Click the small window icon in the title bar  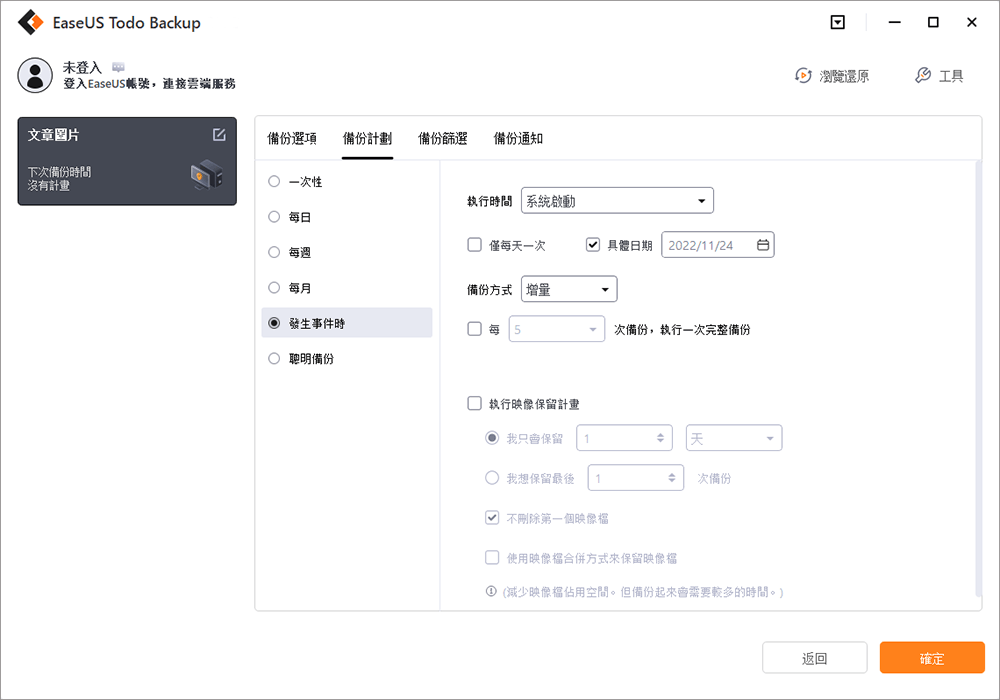pyautogui.click(x=838, y=22)
